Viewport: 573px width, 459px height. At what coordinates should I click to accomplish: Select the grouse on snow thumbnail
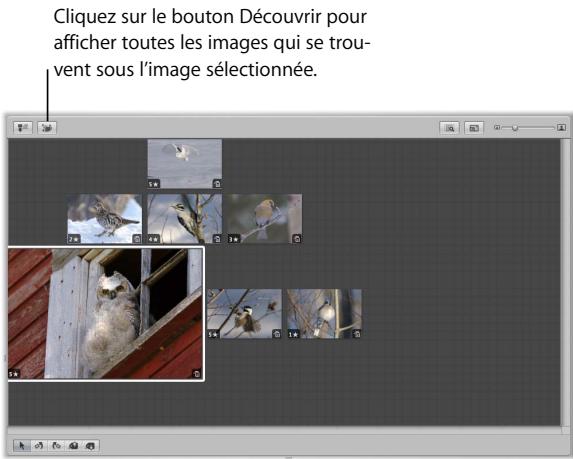104,219
